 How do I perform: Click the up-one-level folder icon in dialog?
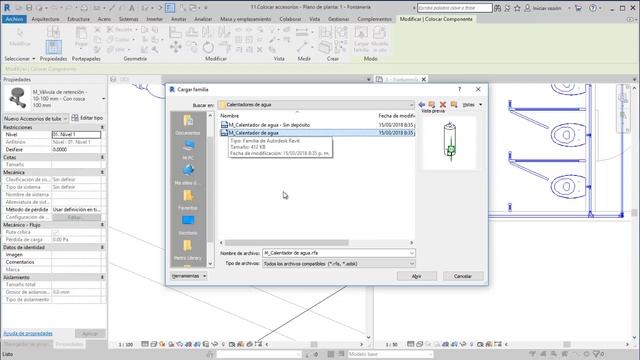coord(432,105)
